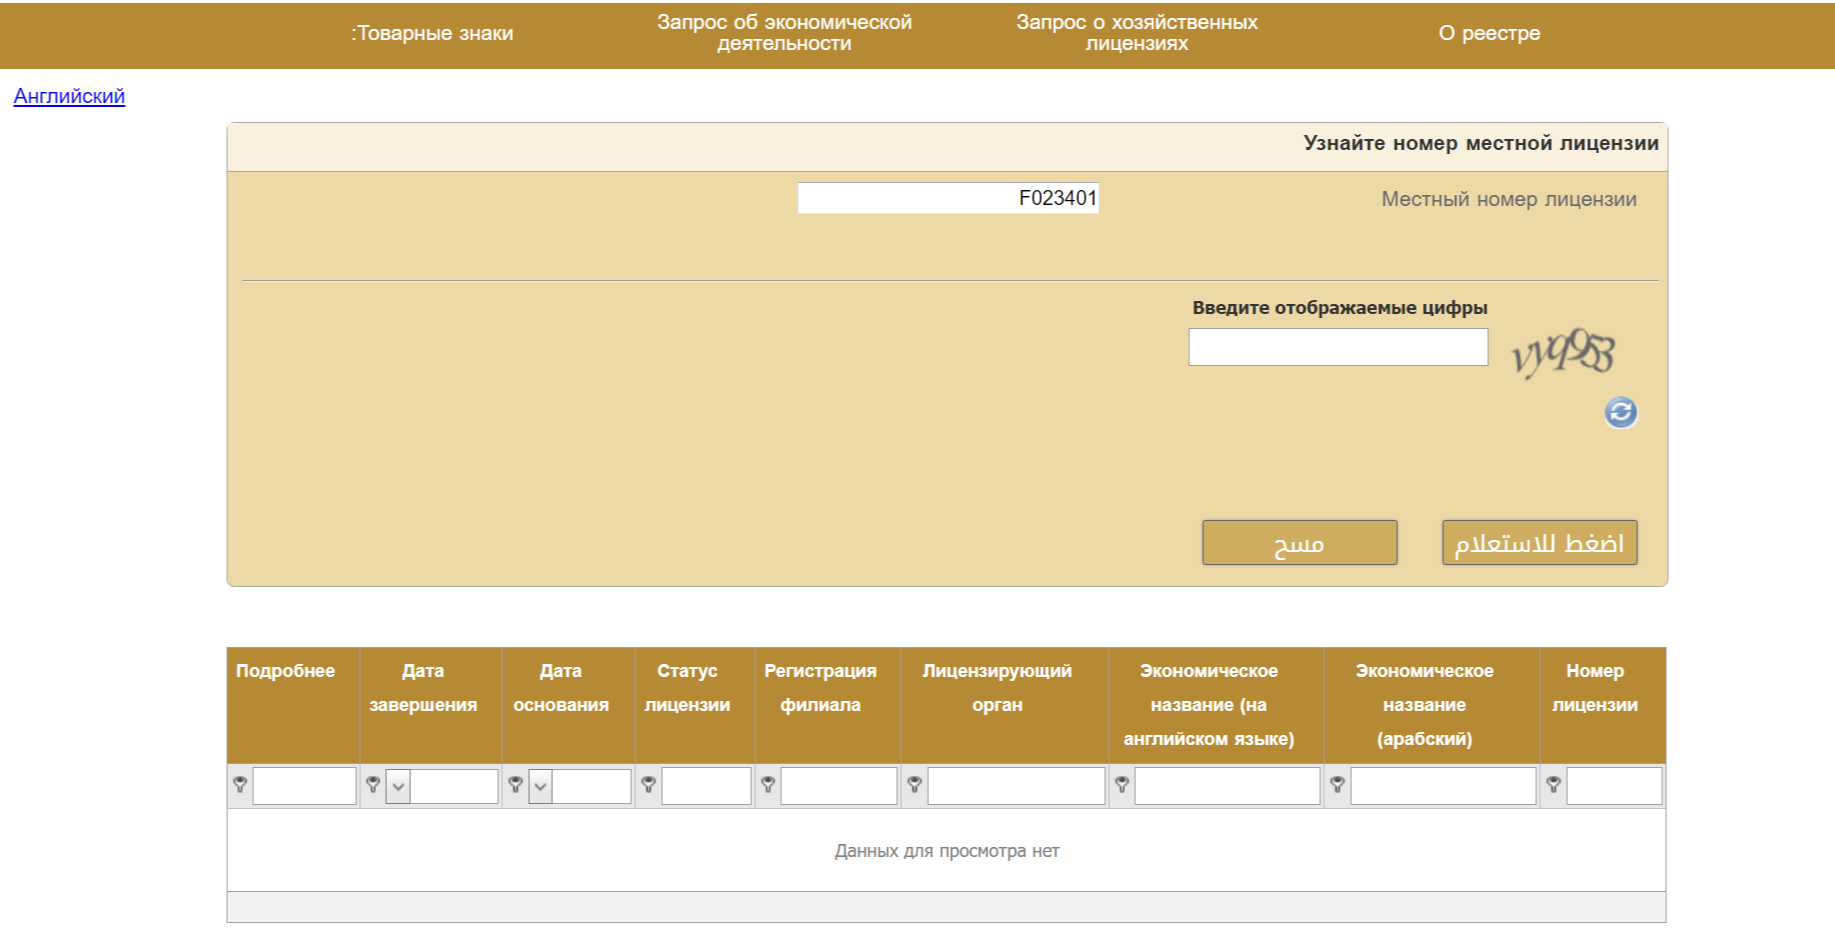Click the captcha image
Viewport: 1835px width, 949px height.
(1562, 352)
